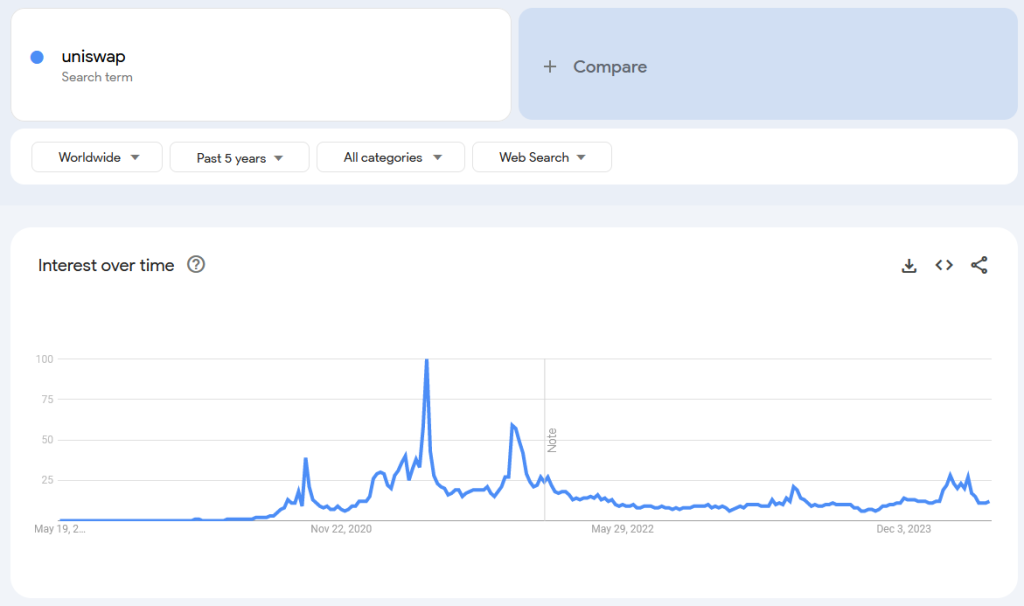
Task: Click the Interest over time heading
Action: click(106, 265)
